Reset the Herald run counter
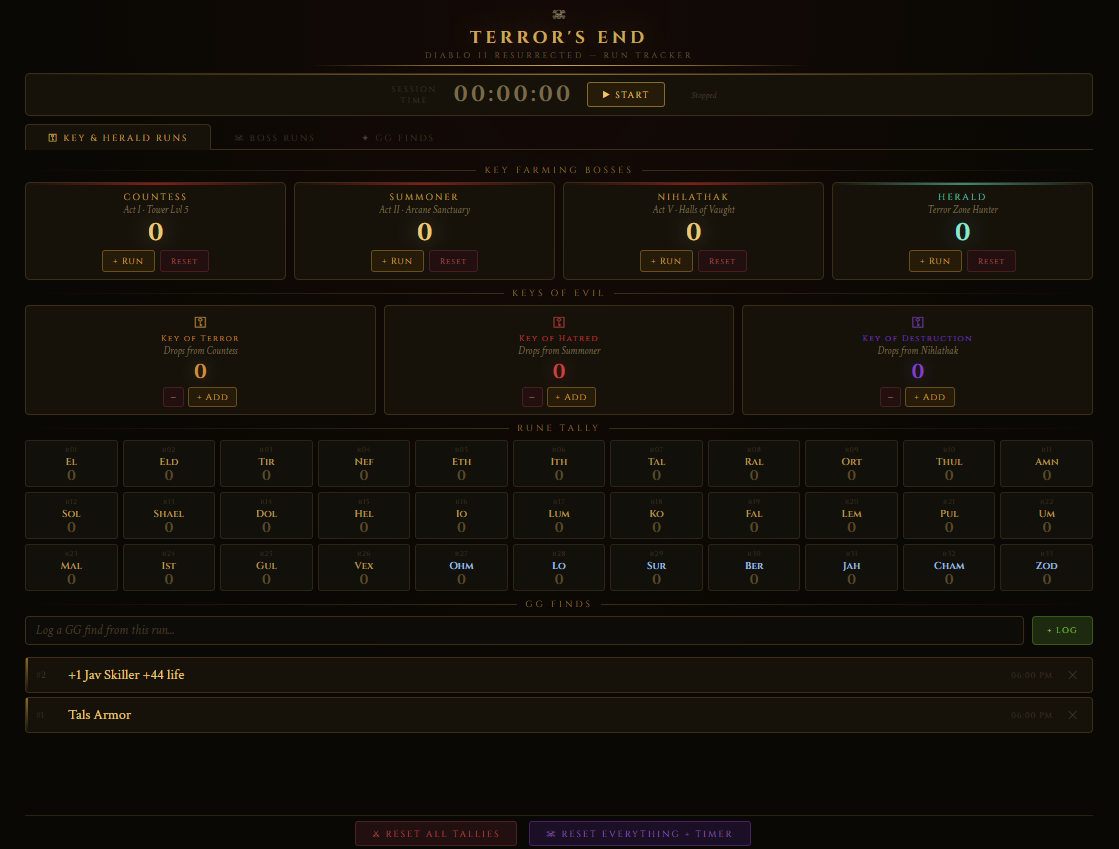 point(991,261)
